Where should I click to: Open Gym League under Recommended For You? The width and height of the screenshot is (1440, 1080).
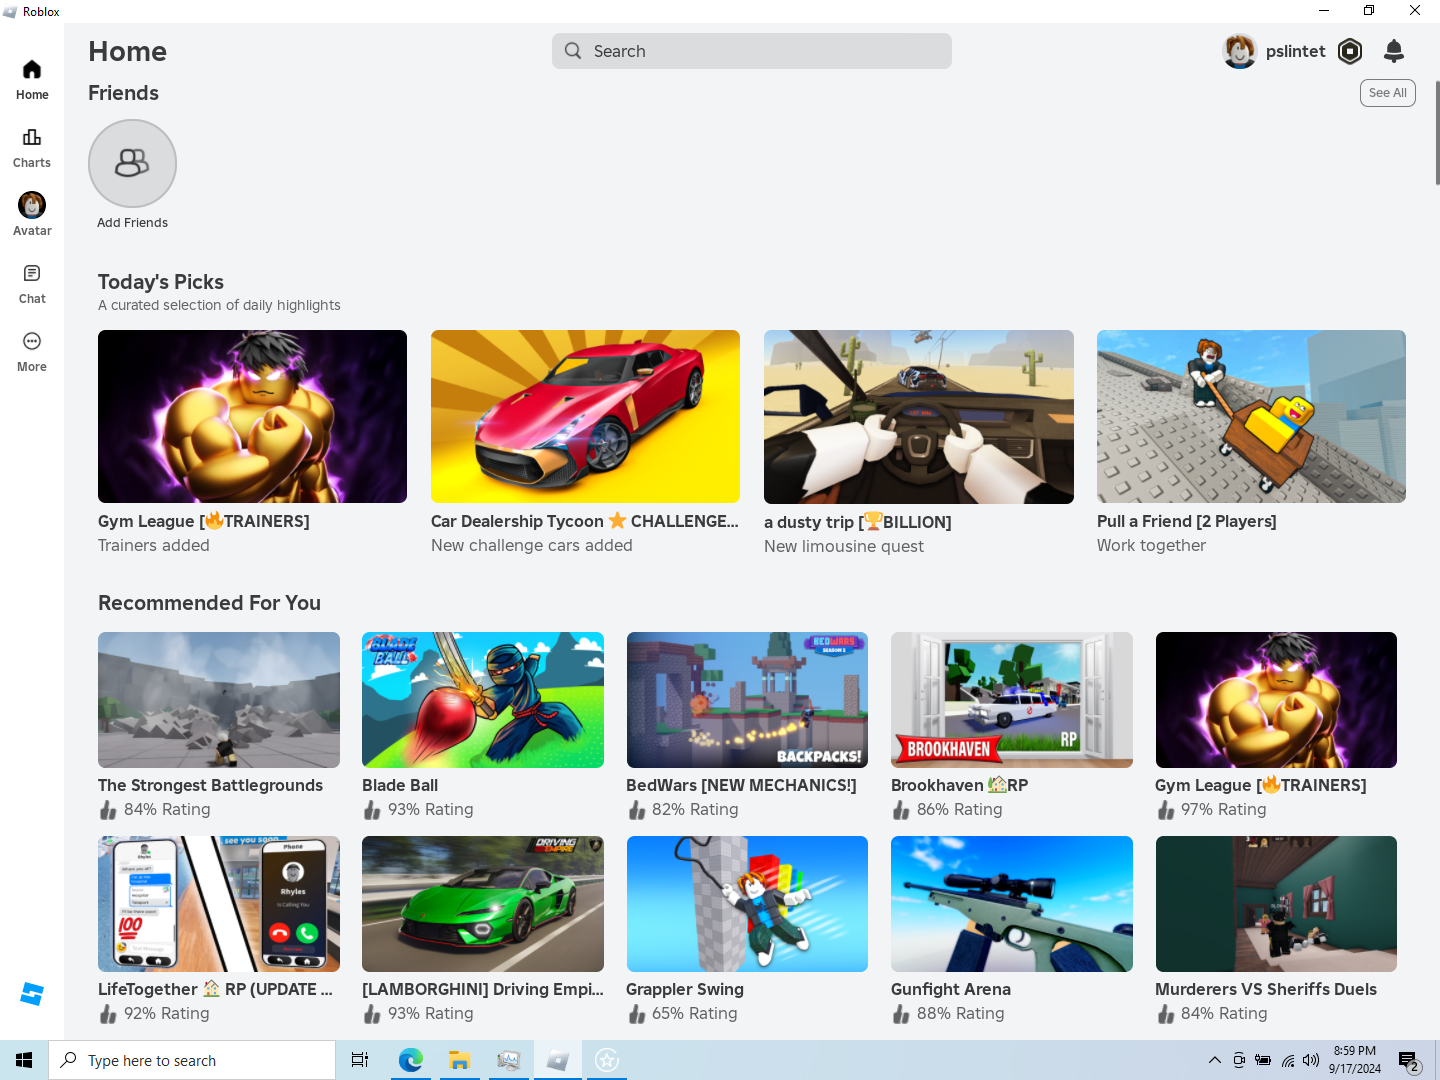tap(1276, 700)
